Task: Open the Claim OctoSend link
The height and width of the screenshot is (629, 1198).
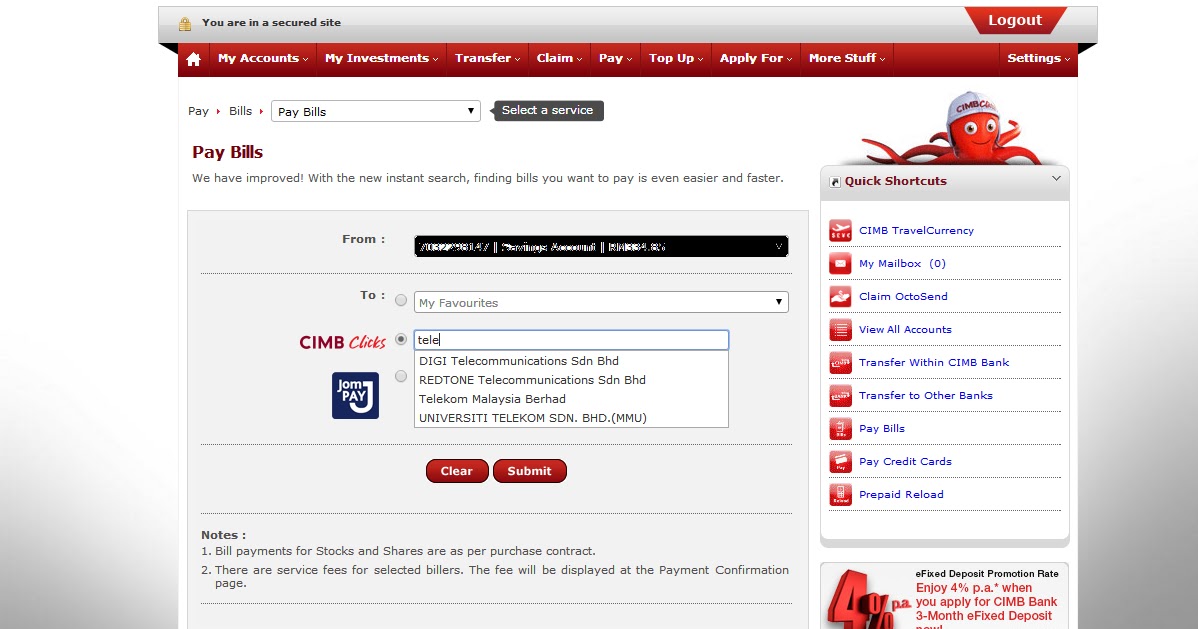Action: click(x=903, y=297)
